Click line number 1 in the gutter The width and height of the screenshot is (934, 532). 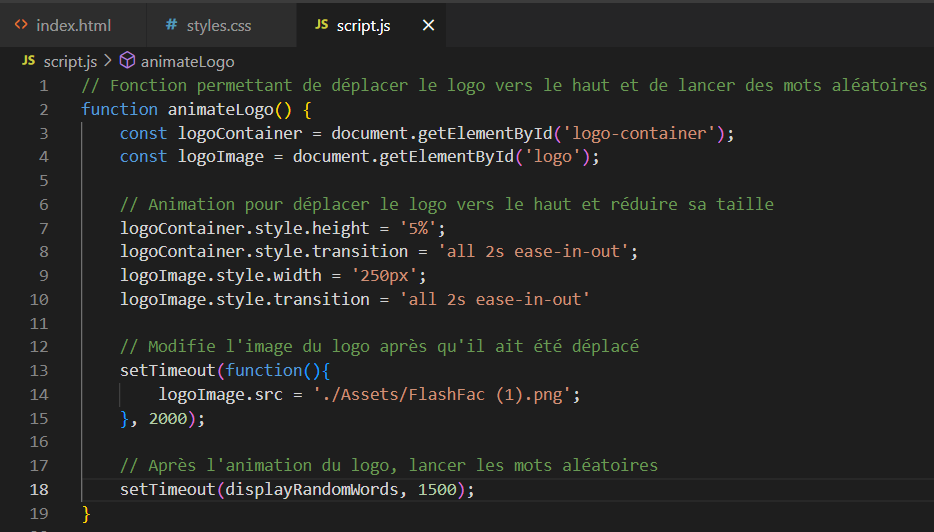(43, 86)
